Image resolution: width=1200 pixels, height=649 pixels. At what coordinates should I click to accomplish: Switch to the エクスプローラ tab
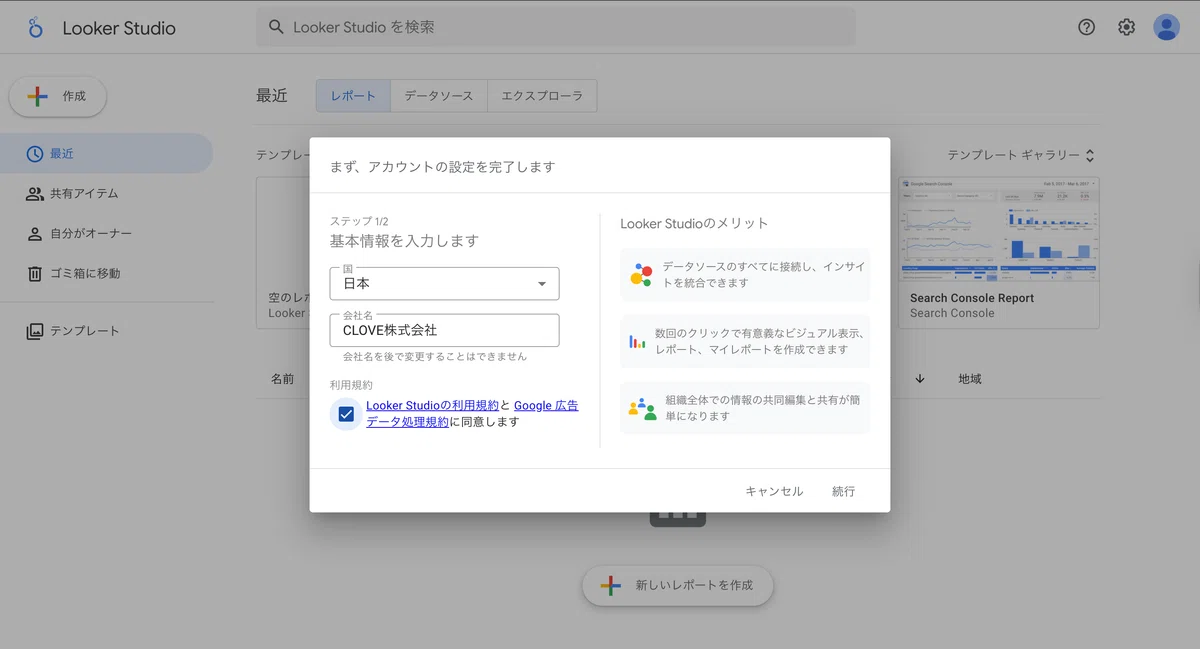542,96
